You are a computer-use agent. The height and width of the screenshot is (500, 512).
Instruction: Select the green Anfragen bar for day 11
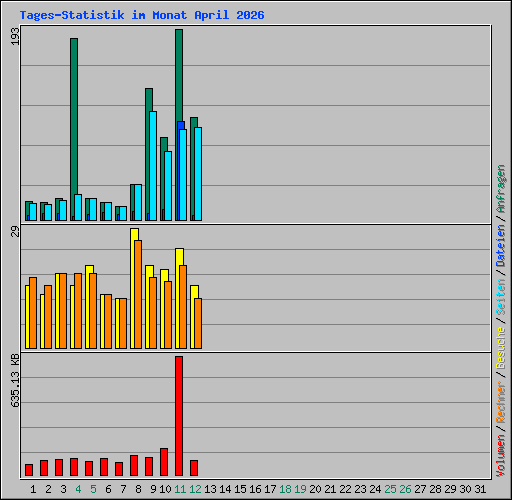[x=179, y=75]
